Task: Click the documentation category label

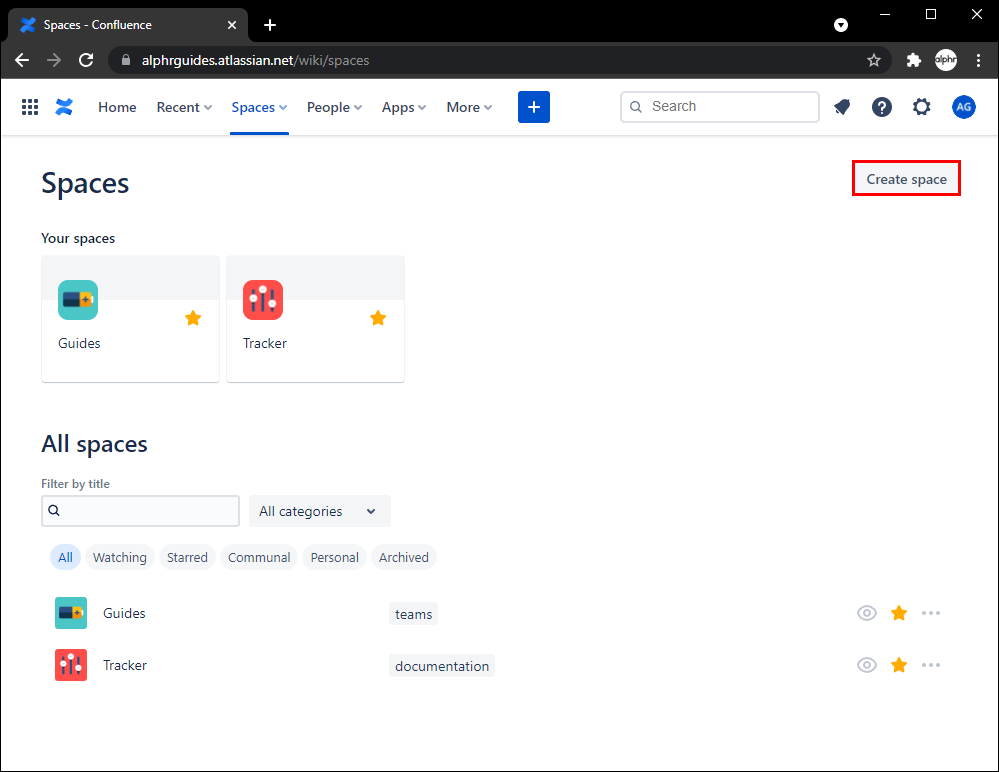Action: 442,666
